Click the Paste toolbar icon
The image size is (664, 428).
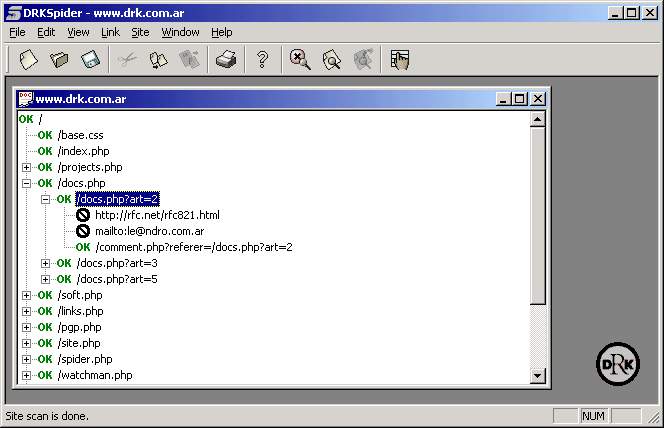(x=189, y=59)
